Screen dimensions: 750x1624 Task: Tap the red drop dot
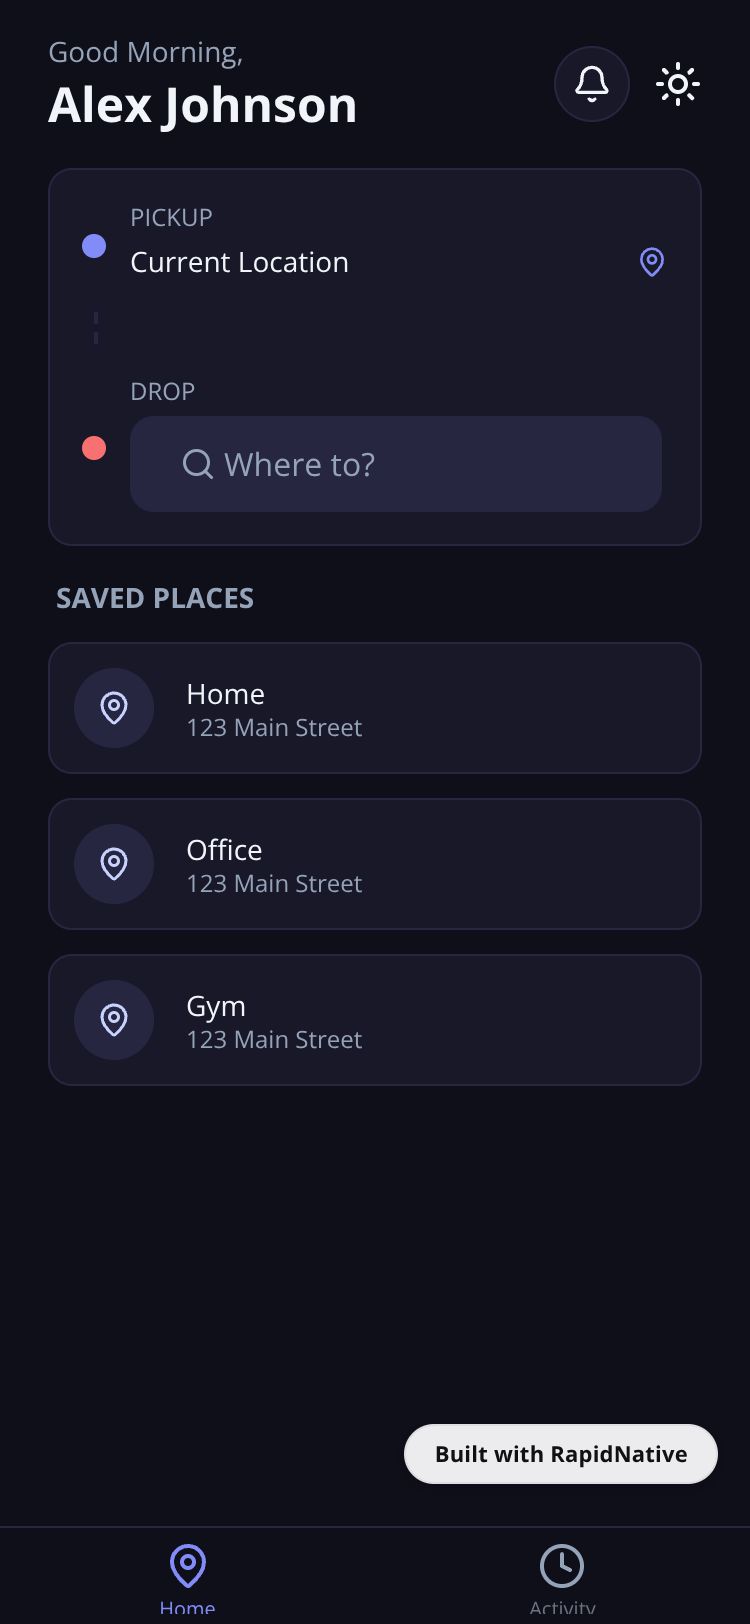(x=94, y=448)
